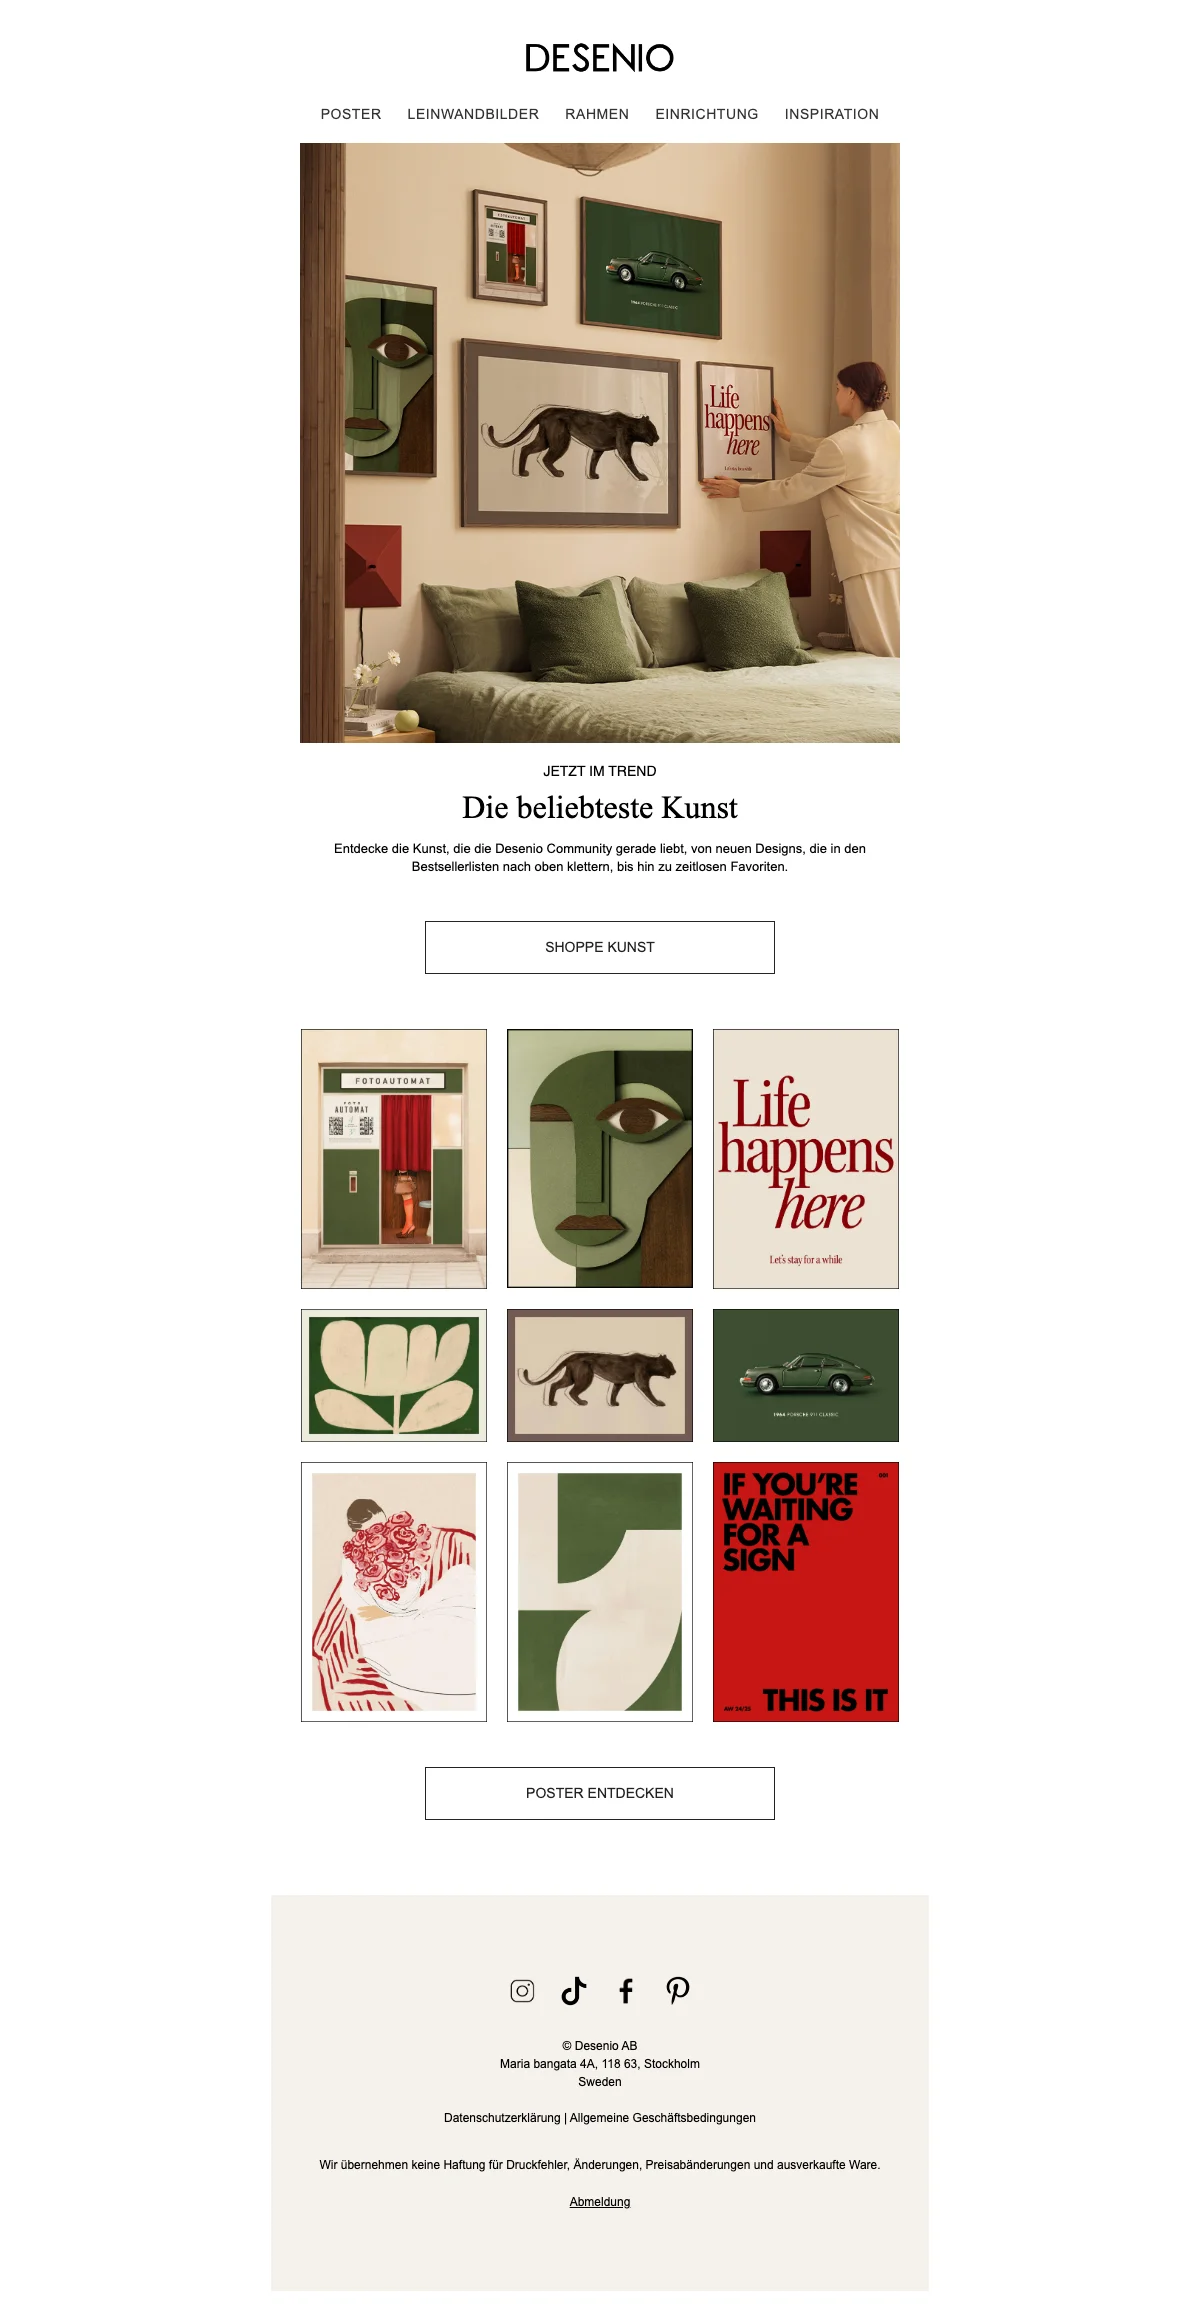Open the POSTER menu item

point(351,114)
